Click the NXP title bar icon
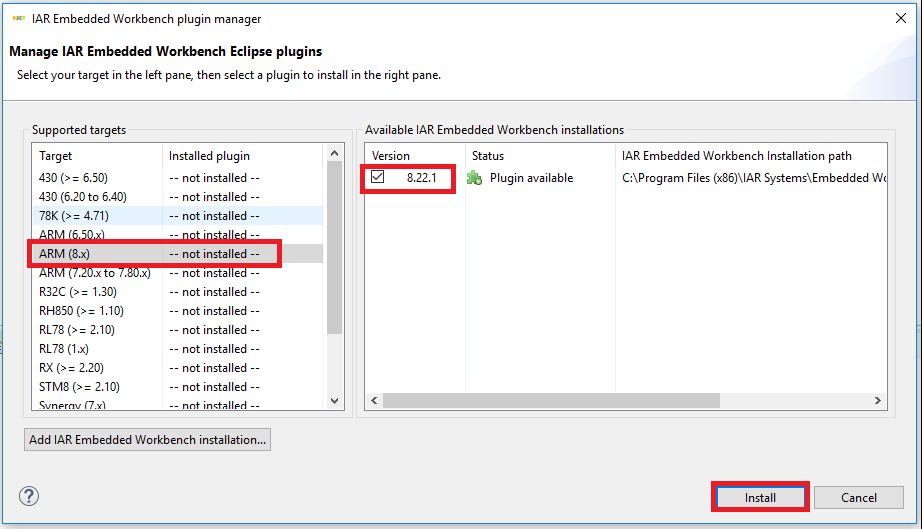This screenshot has height=529, width=922. pos(19,19)
